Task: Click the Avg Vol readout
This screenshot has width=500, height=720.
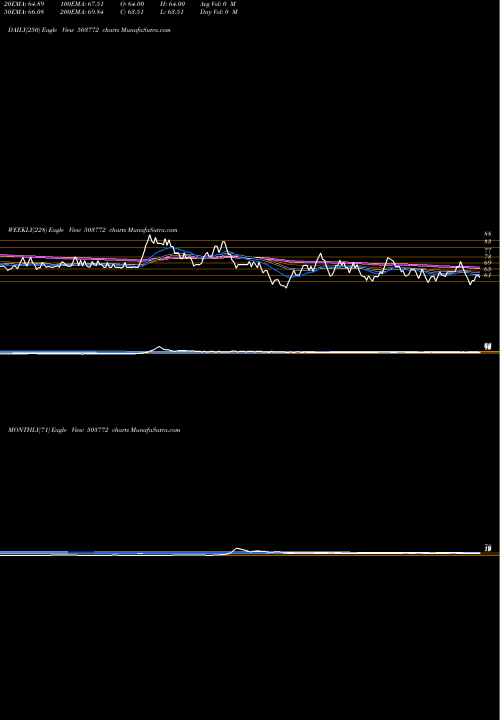Action: click(x=218, y=4)
